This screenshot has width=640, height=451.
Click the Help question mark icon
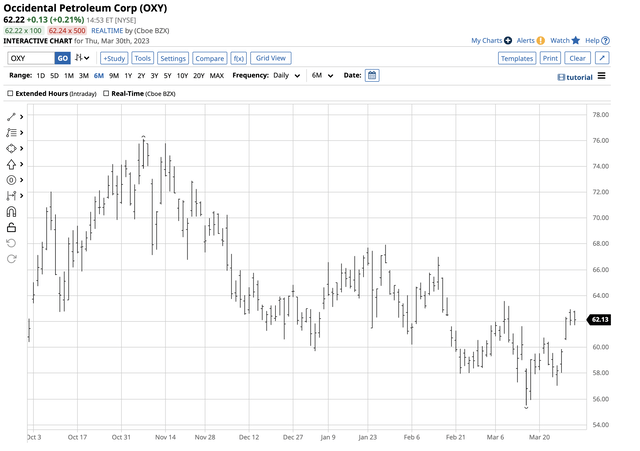tap(606, 40)
